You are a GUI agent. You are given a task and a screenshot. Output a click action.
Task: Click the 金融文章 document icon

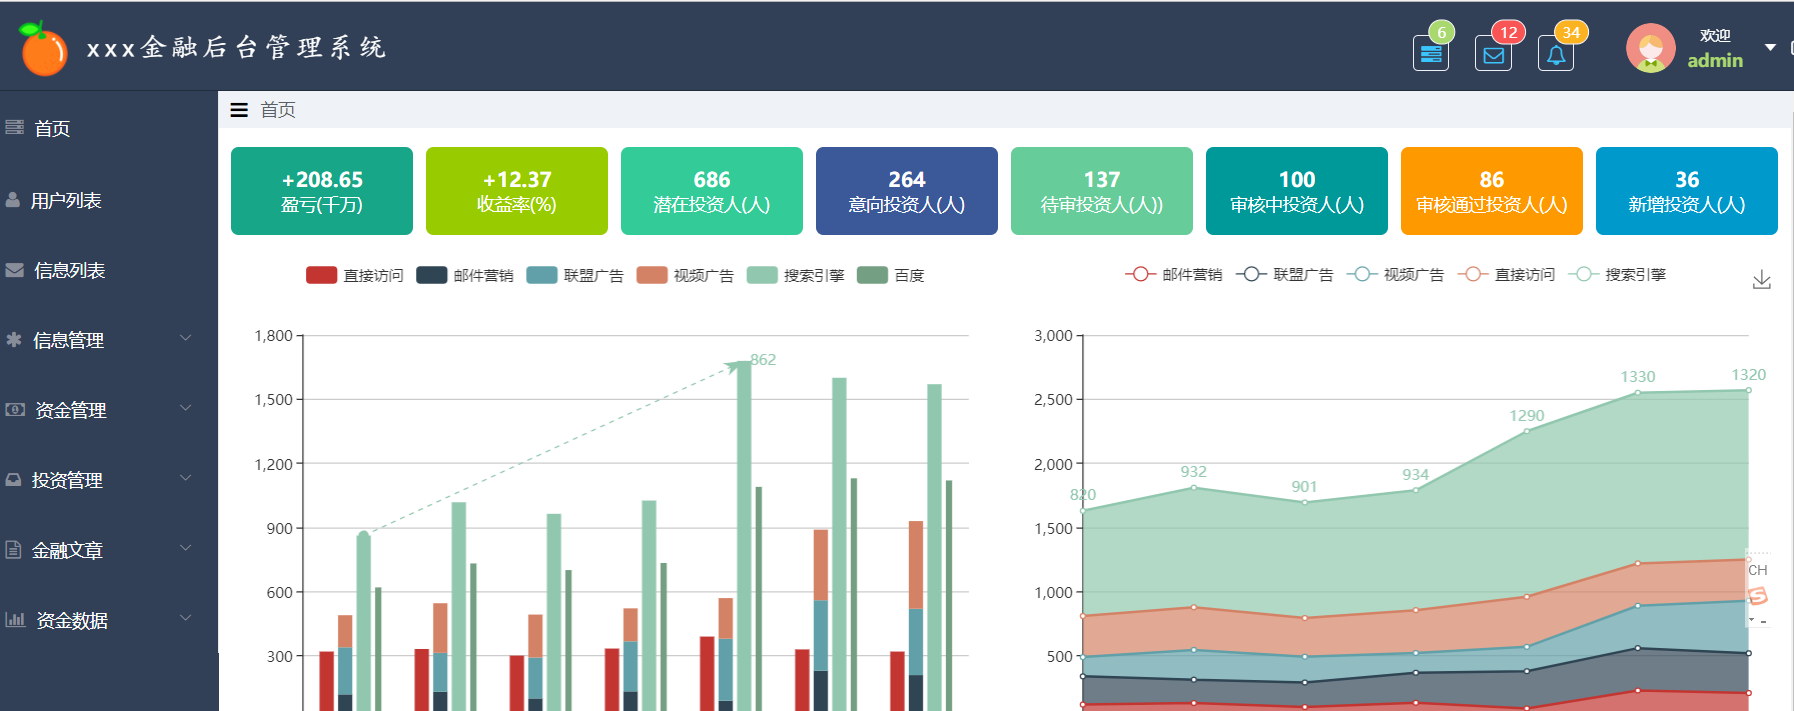point(13,549)
